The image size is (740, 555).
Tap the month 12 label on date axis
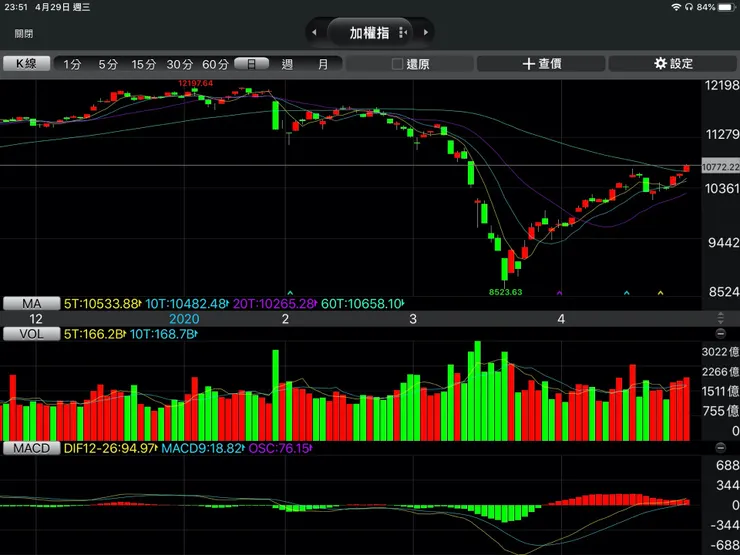36,319
